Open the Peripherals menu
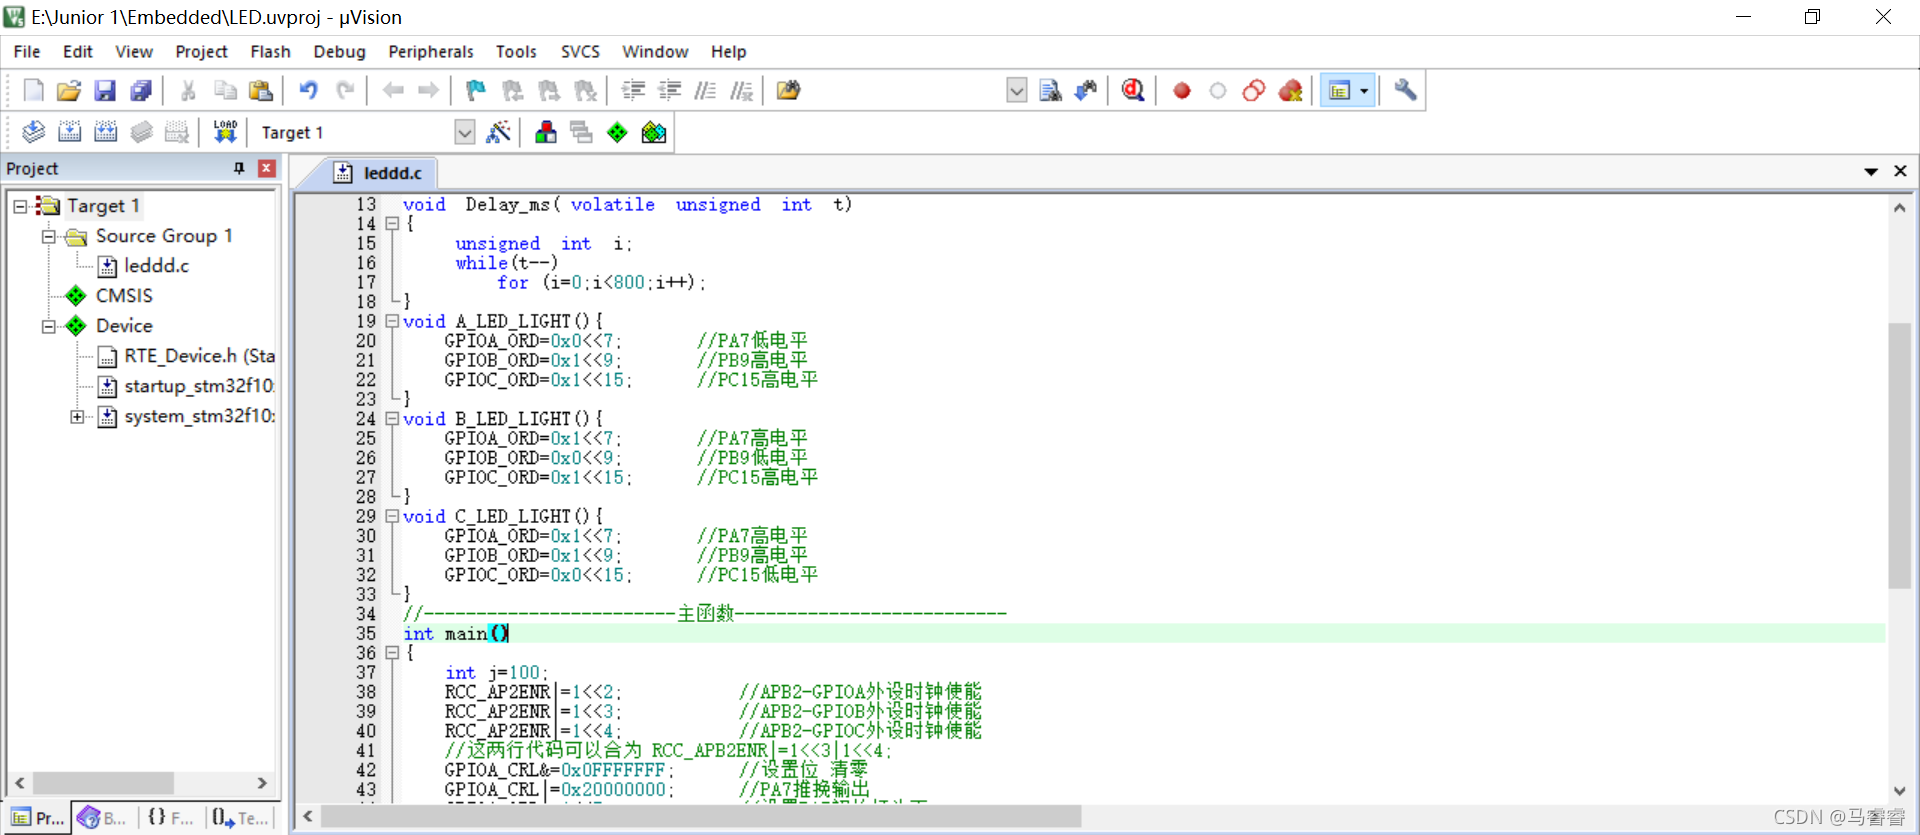 pyautogui.click(x=431, y=52)
